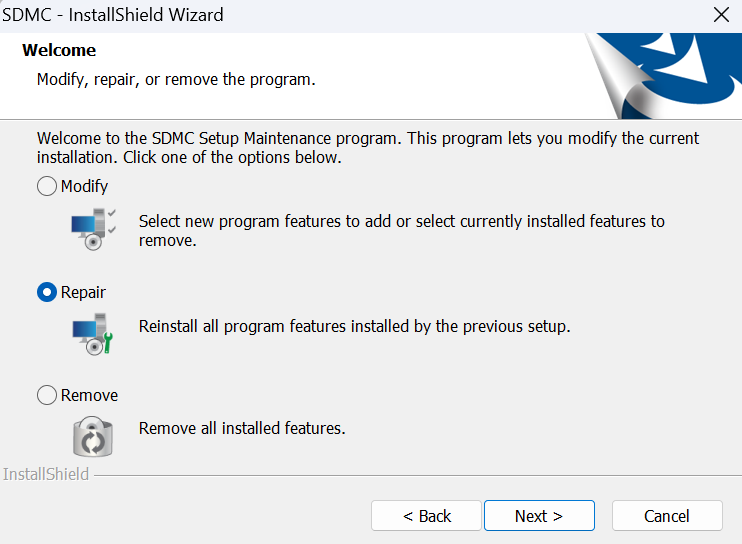Click the Modify computer-with-checkmarks icon
742x544 pixels.
[94, 229]
